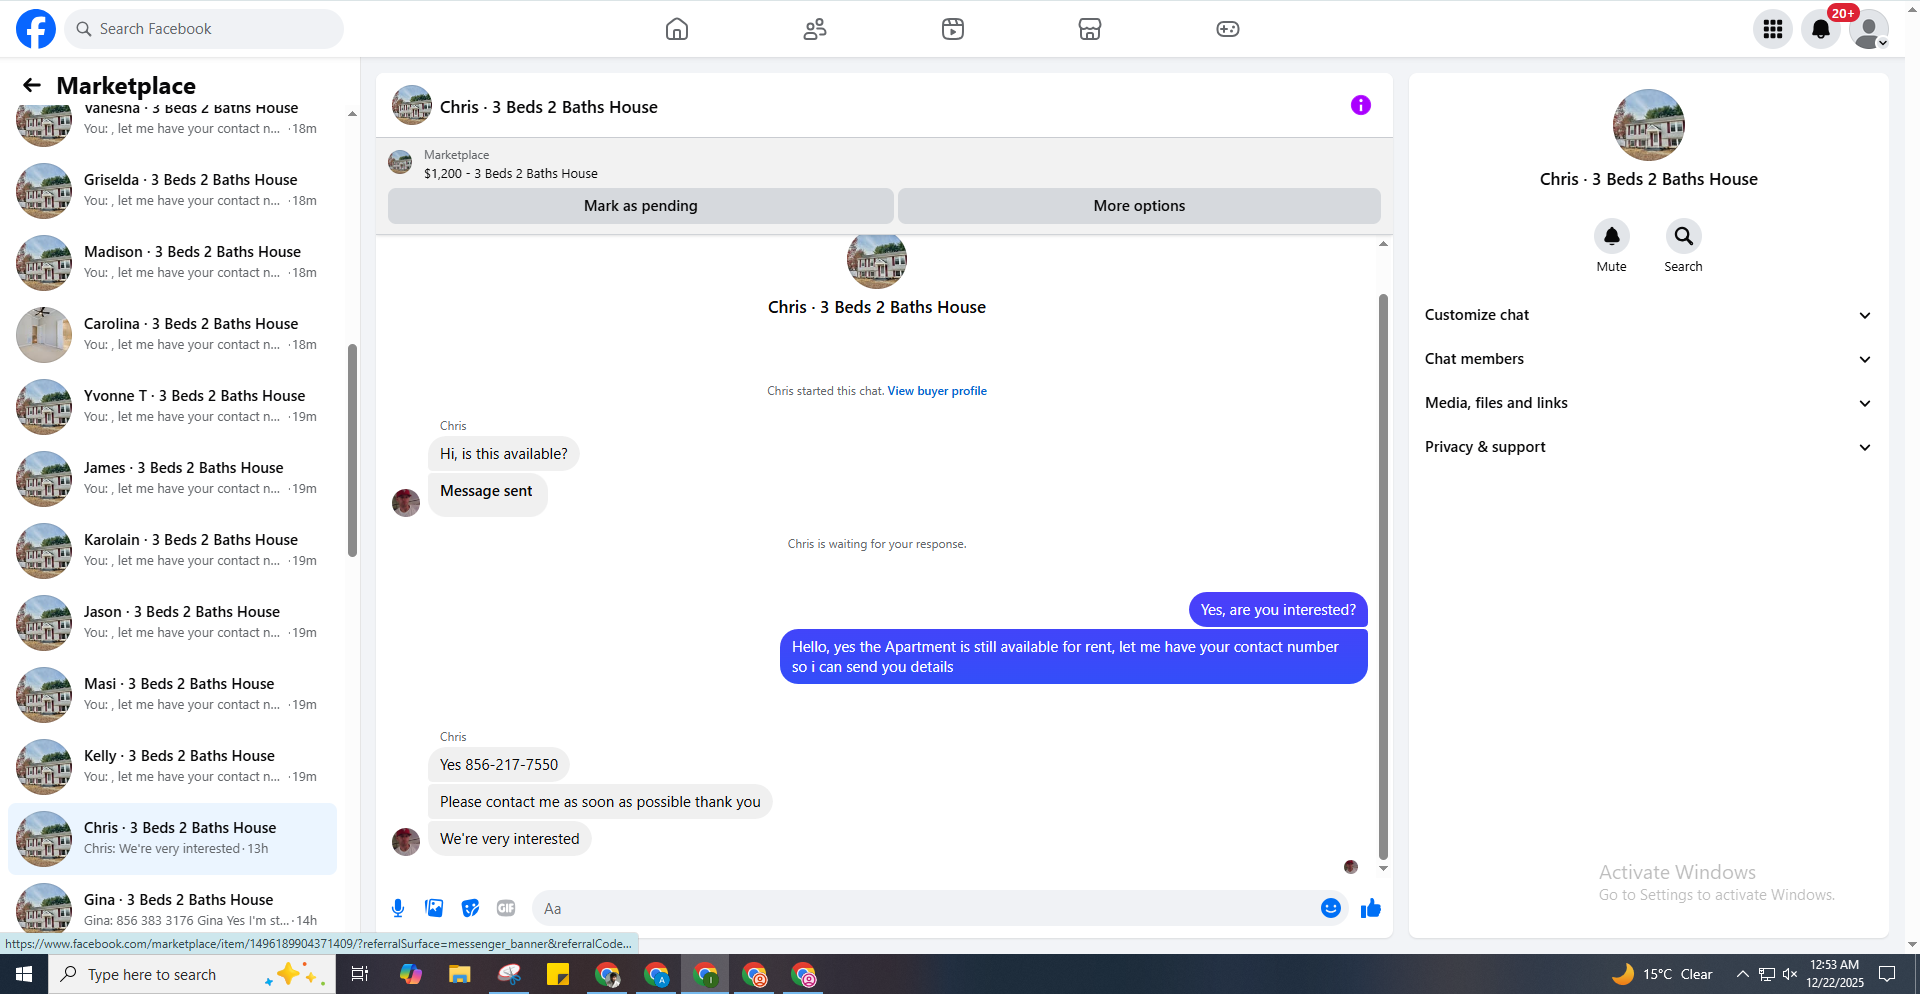
Task: Click the chat messages scrollbar
Action: click(x=1383, y=576)
